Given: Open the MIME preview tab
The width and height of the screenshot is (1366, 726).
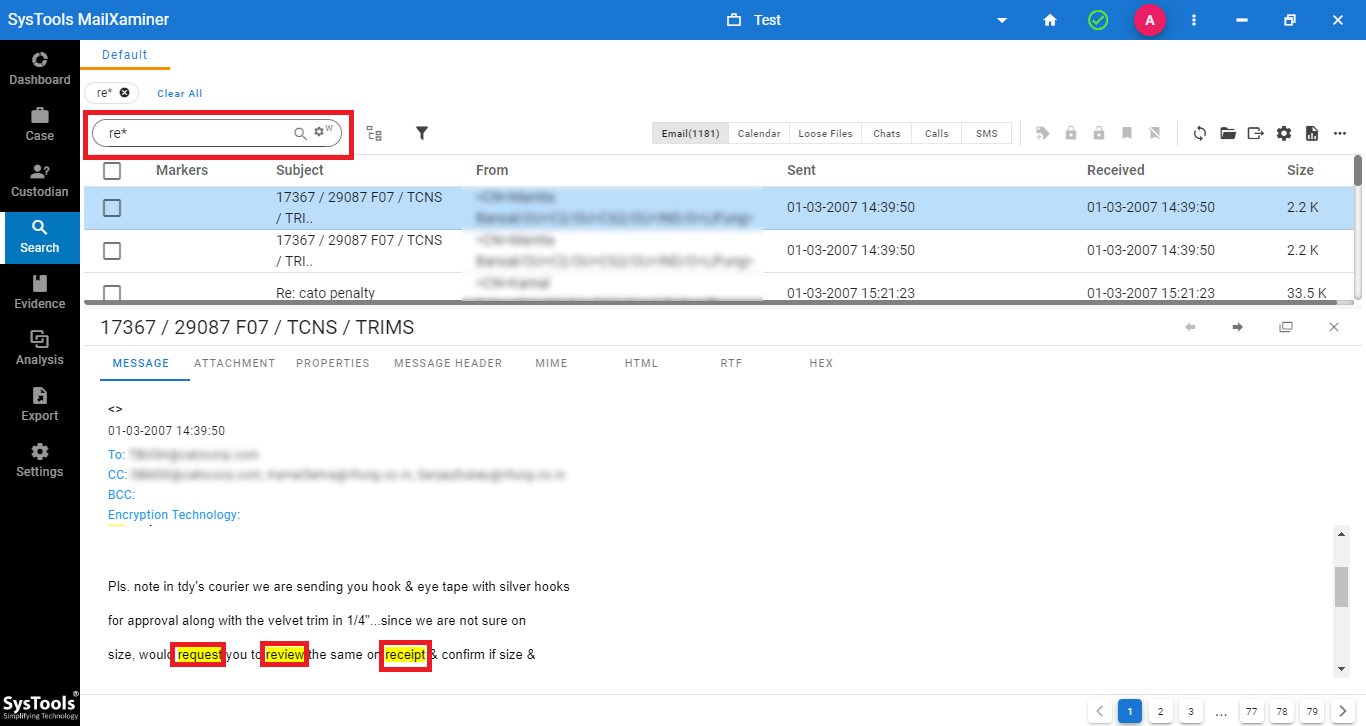Looking at the screenshot, I should point(551,363).
